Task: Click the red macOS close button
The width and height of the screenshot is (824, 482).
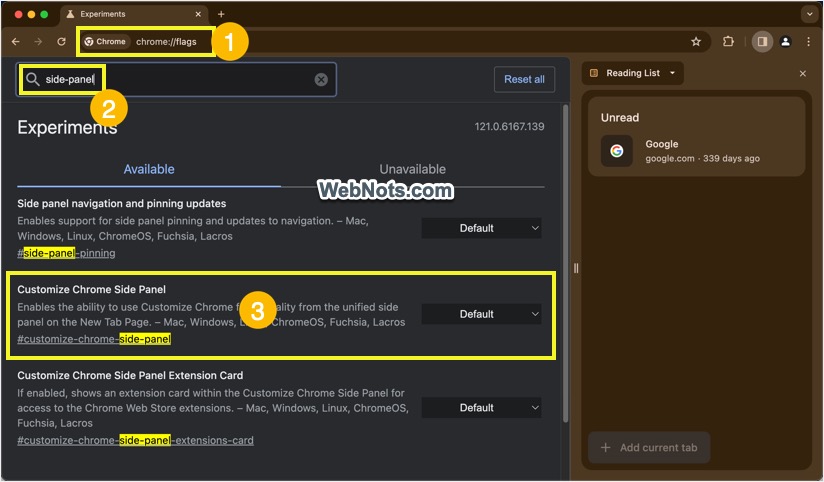Action: tap(18, 14)
